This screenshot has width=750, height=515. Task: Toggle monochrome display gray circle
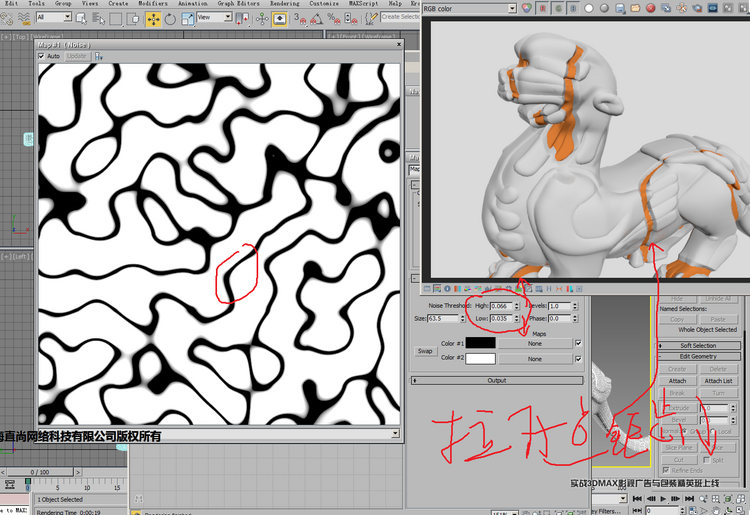tap(604, 8)
